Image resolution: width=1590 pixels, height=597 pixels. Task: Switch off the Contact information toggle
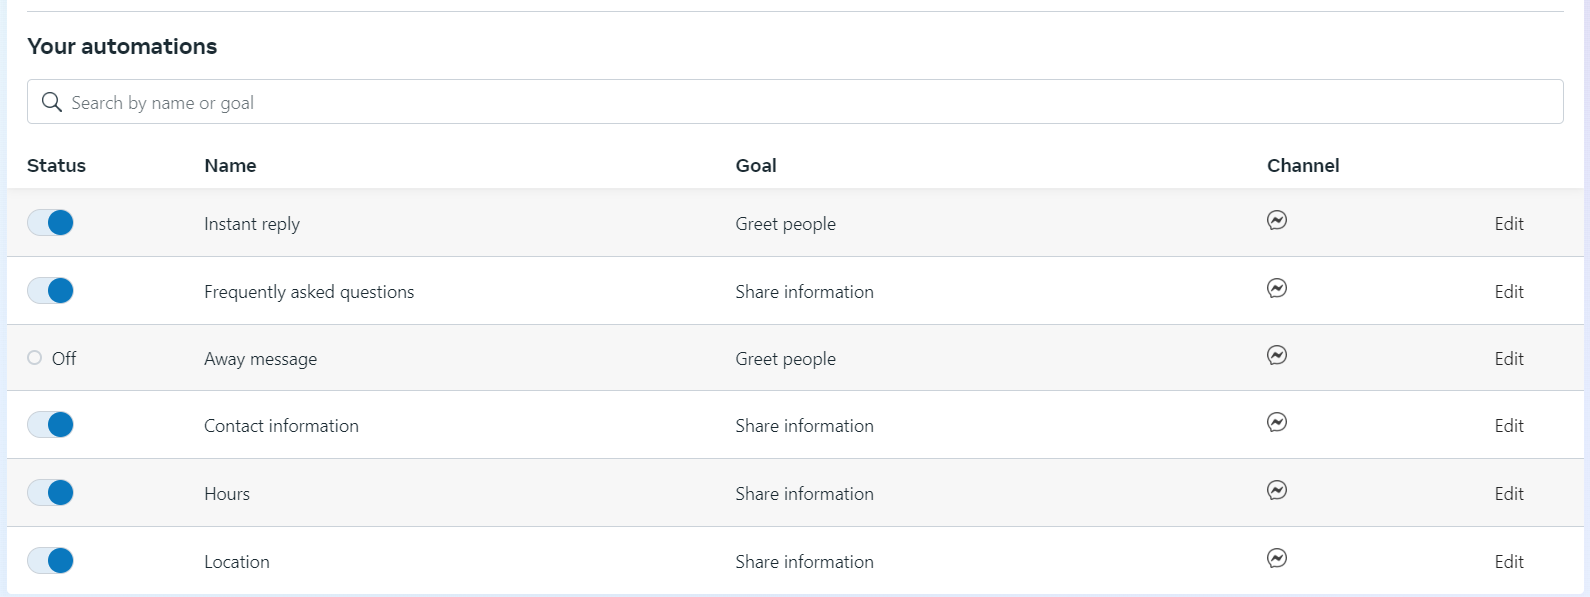tap(51, 425)
